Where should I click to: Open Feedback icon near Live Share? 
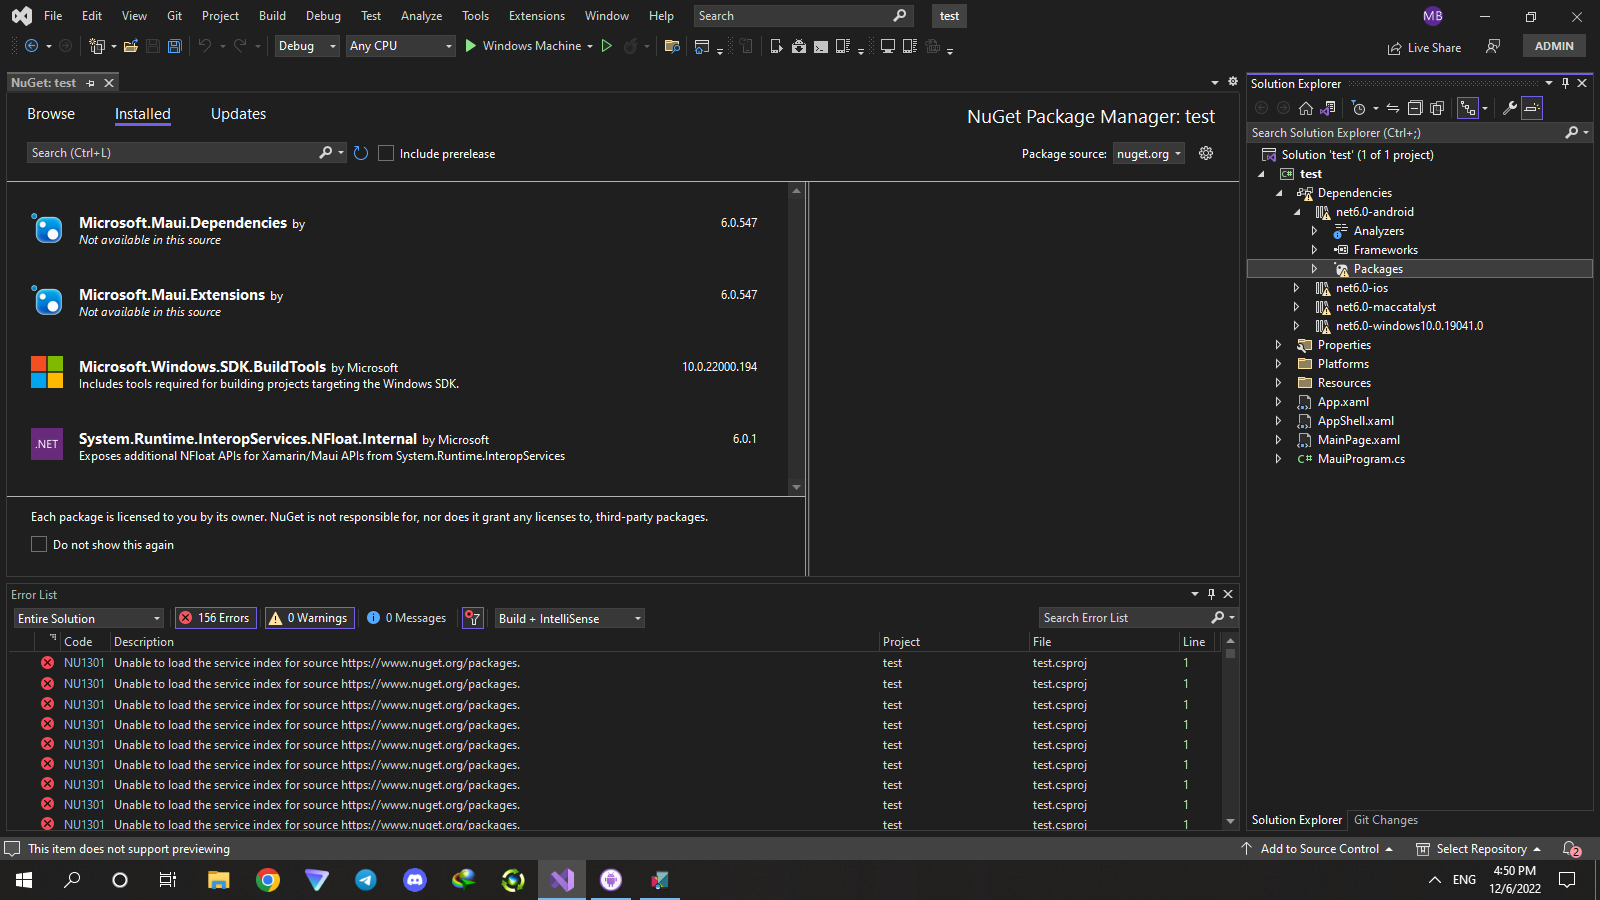click(x=1493, y=46)
